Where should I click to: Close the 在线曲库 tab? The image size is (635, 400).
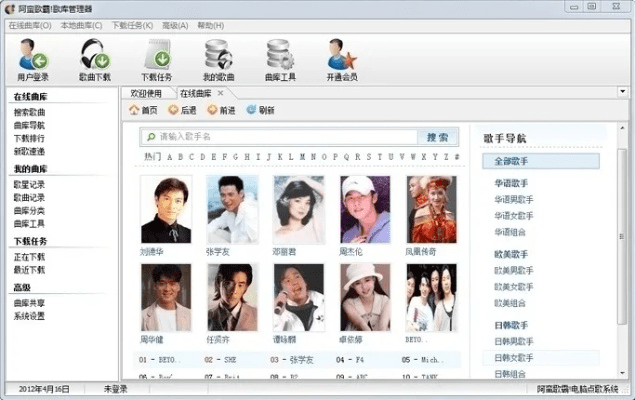[x=221, y=93]
